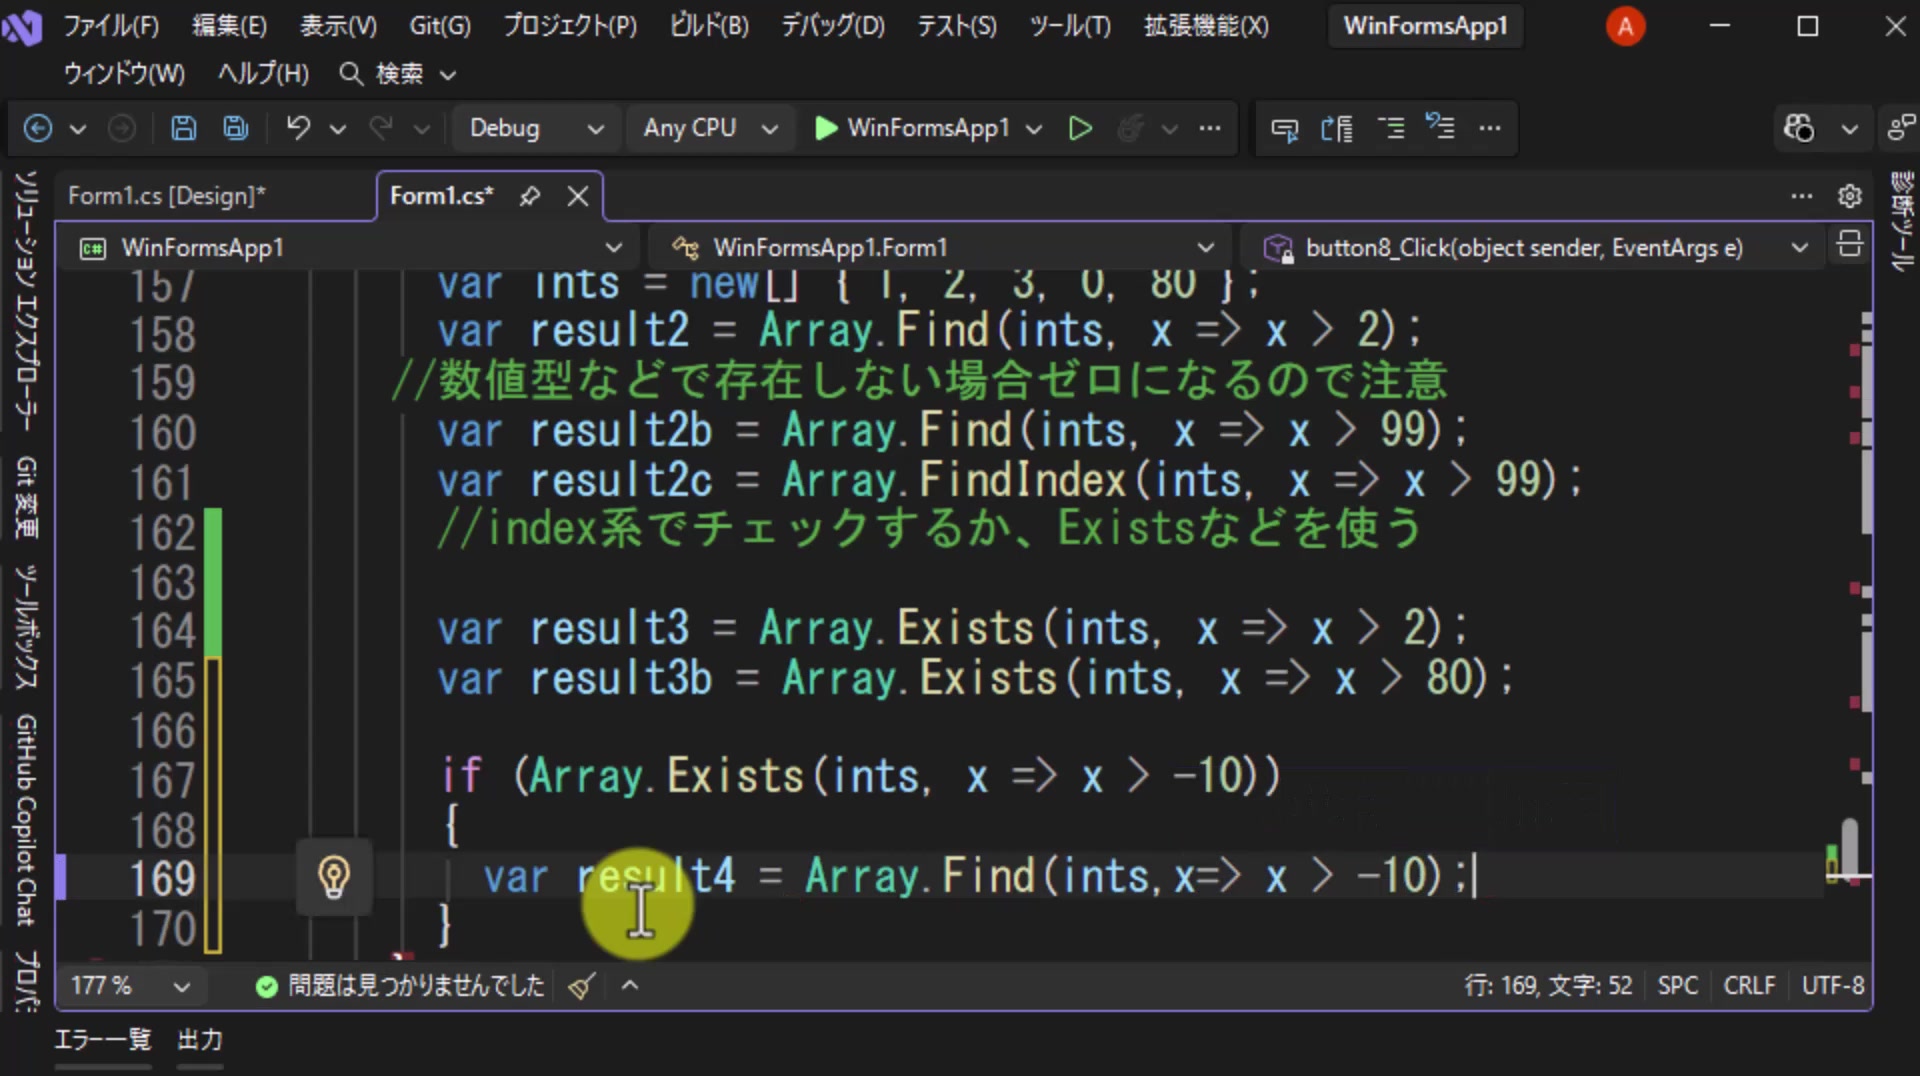1920x1076 pixels.
Task: Open the Debug configuration dropdown
Action: coord(537,128)
